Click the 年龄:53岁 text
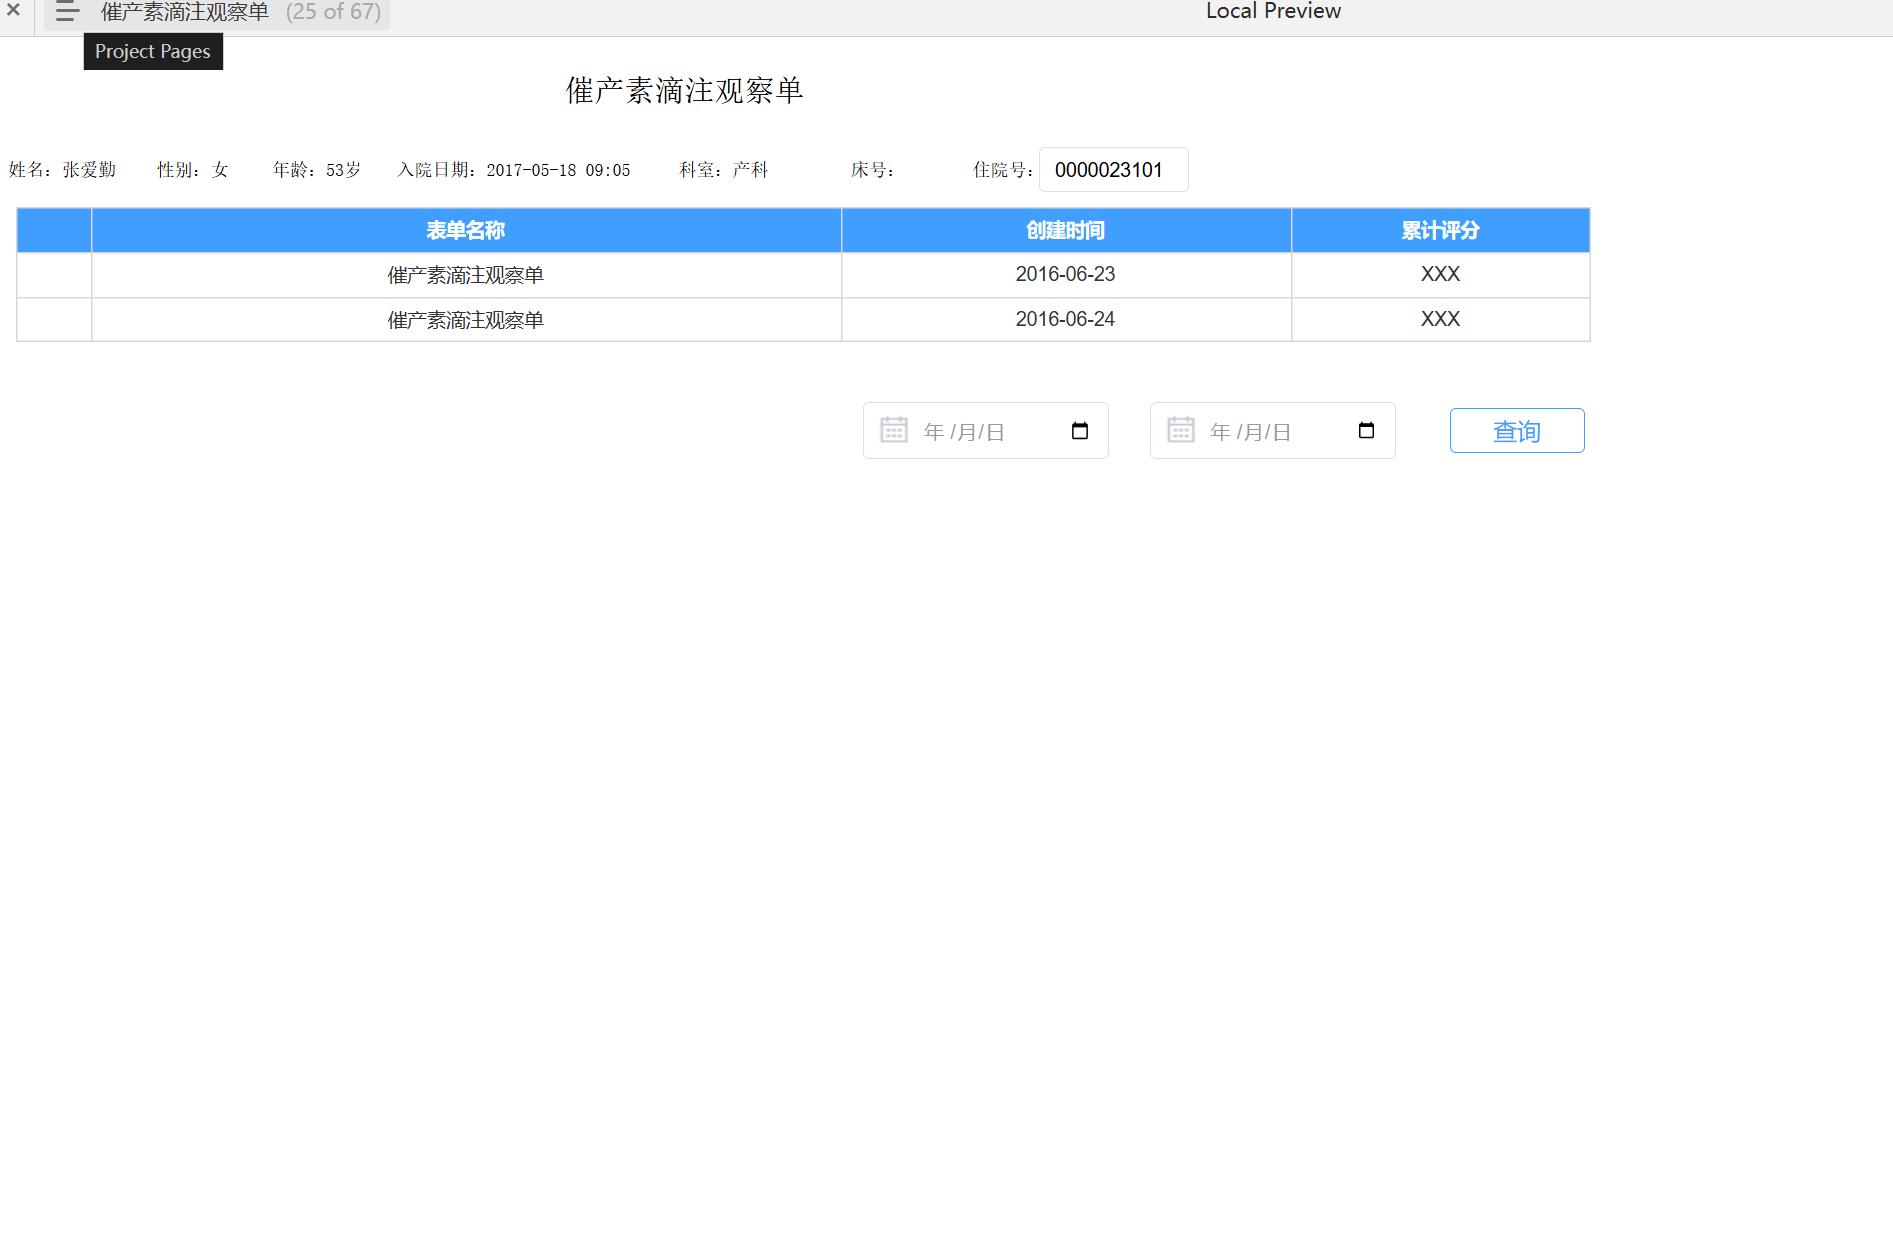The width and height of the screenshot is (1893, 1245). click(x=317, y=170)
